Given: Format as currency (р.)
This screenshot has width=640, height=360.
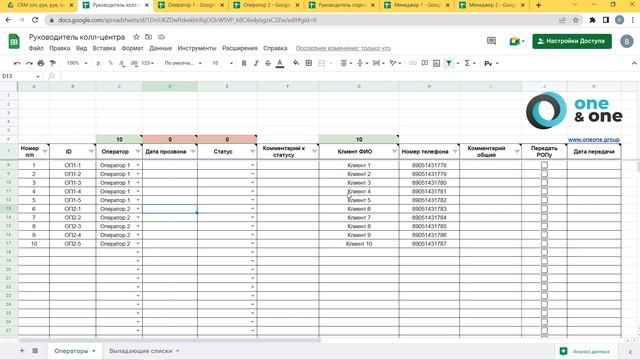Looking at the screenshot, I should pyautogui.click(x=99, y=63).
